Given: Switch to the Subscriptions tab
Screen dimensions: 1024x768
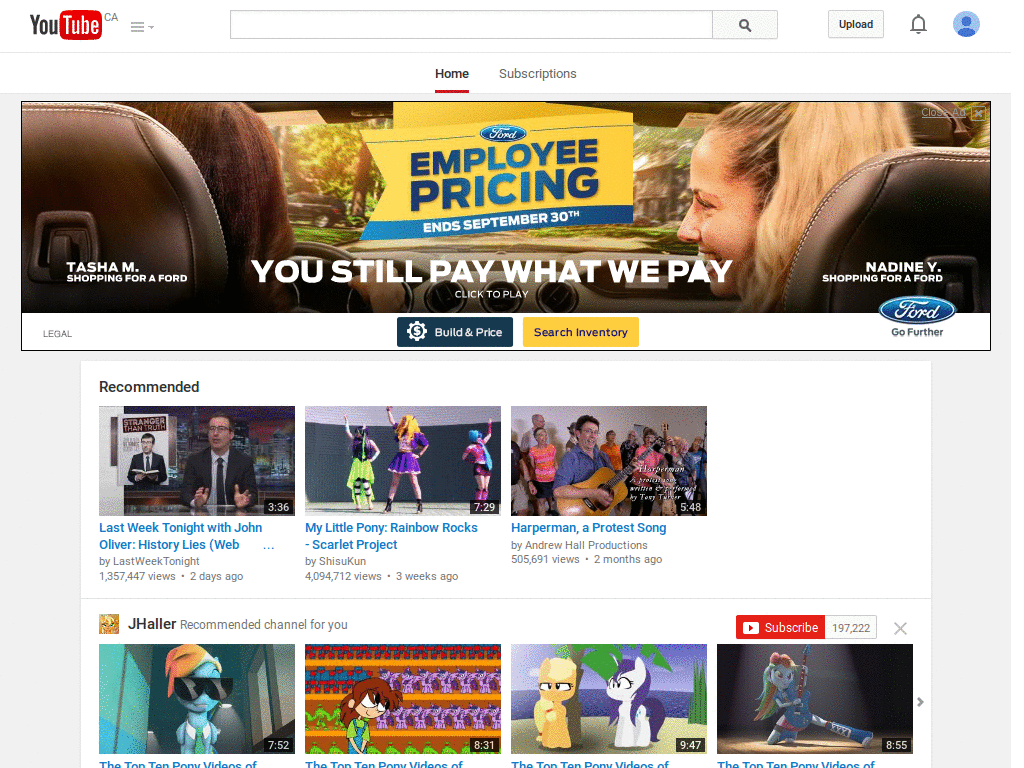Looking at the screenshot, I should click(x=537, y=73).
